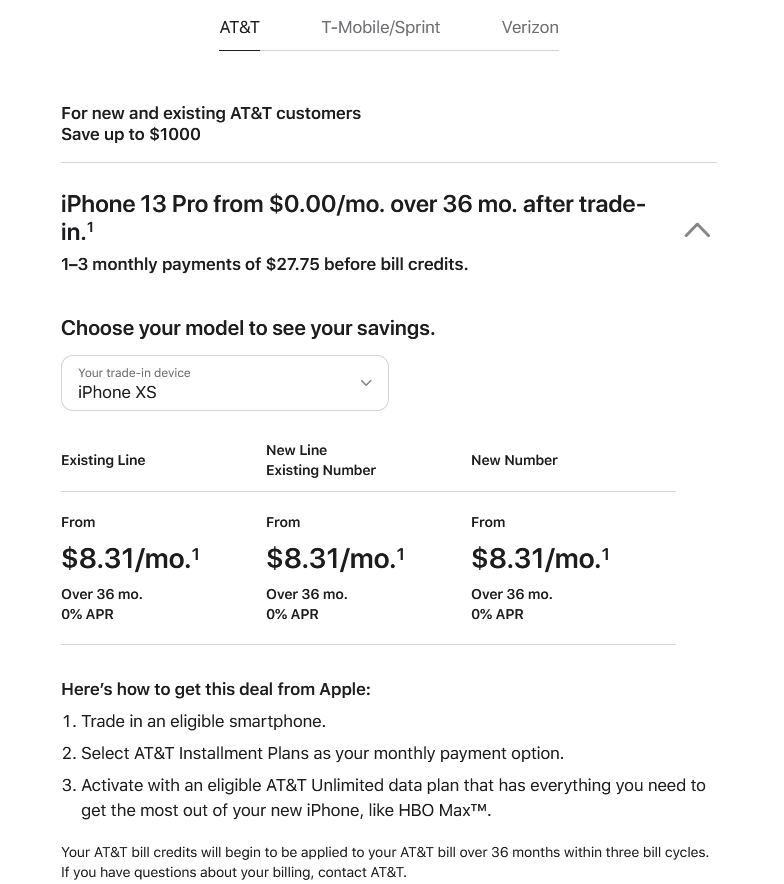Viewport: 784px width, 884px height.
Task: Click "Choose your model to see your savings"
Action: click(248, 328)
